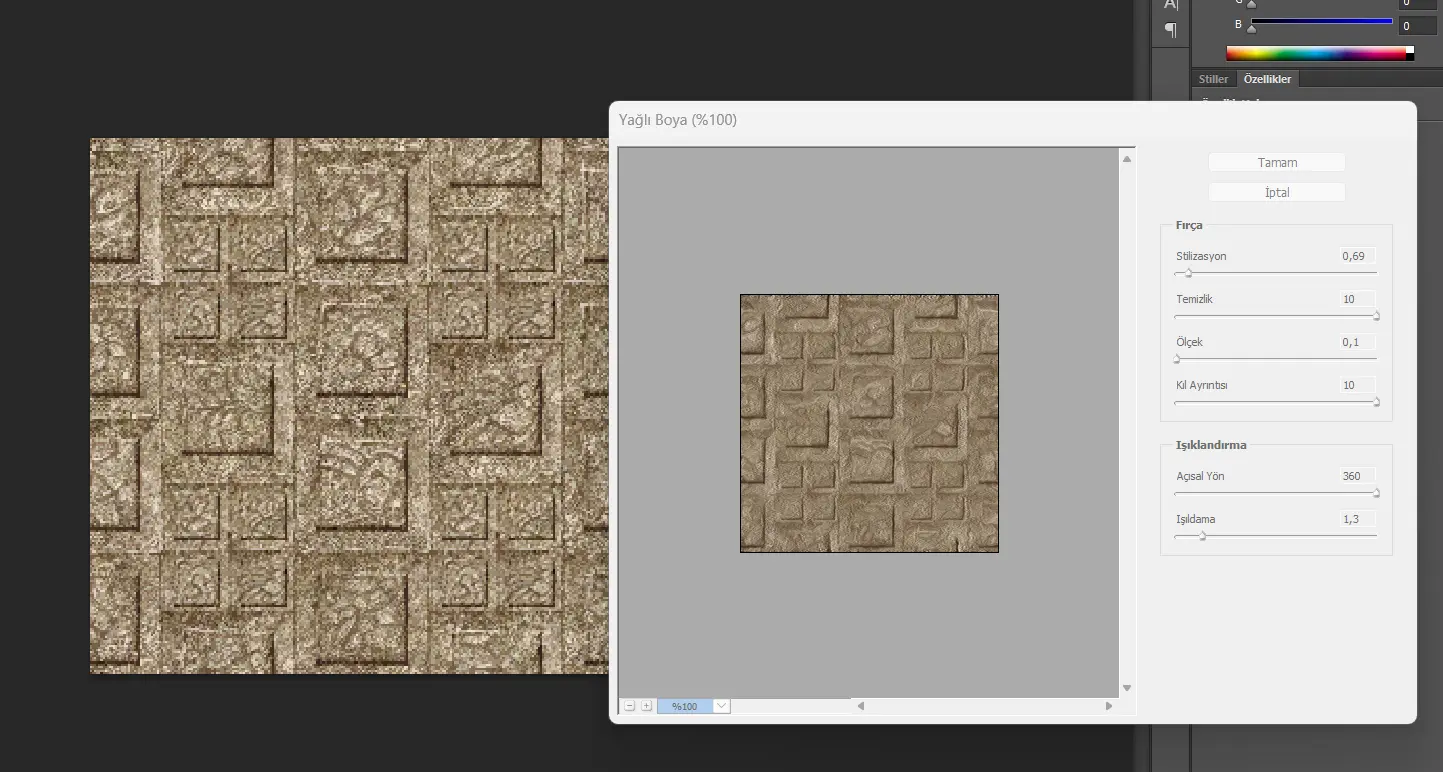This screenshot has height=772, width=1443.
Task: Switch to the Özellikler tab
Action: (1267, 79)
